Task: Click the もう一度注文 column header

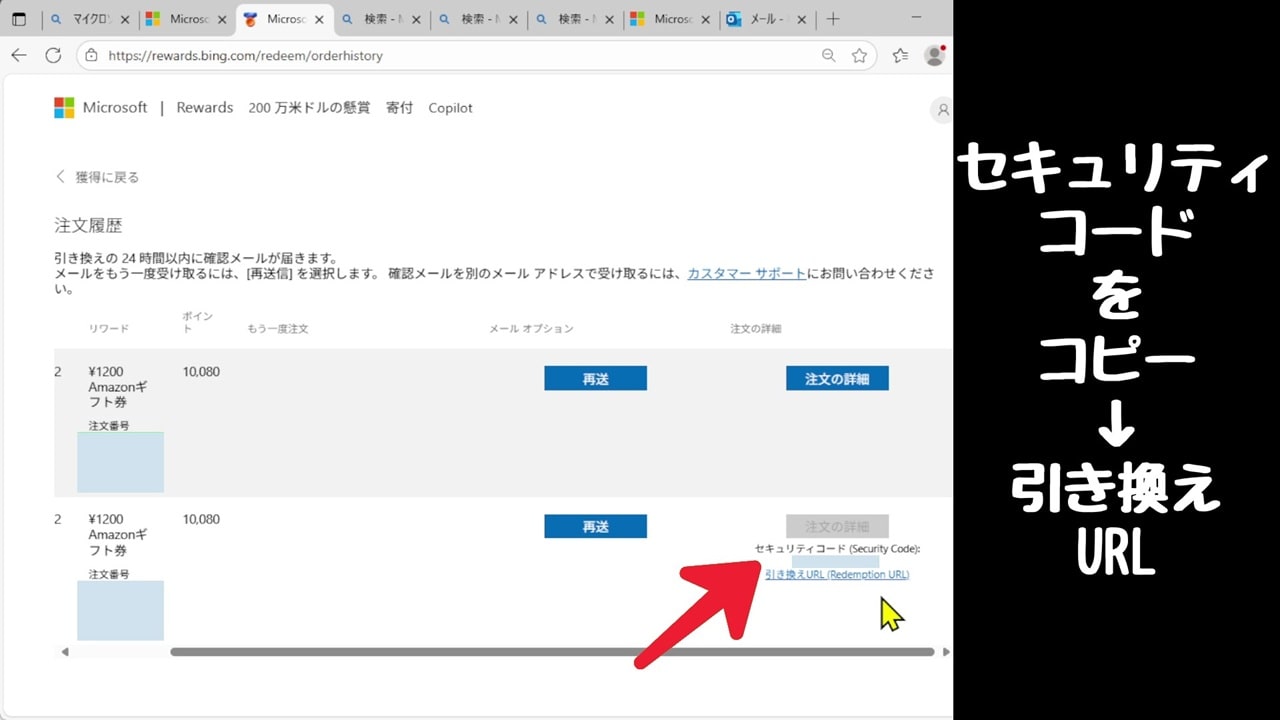Action: point(277,329)
